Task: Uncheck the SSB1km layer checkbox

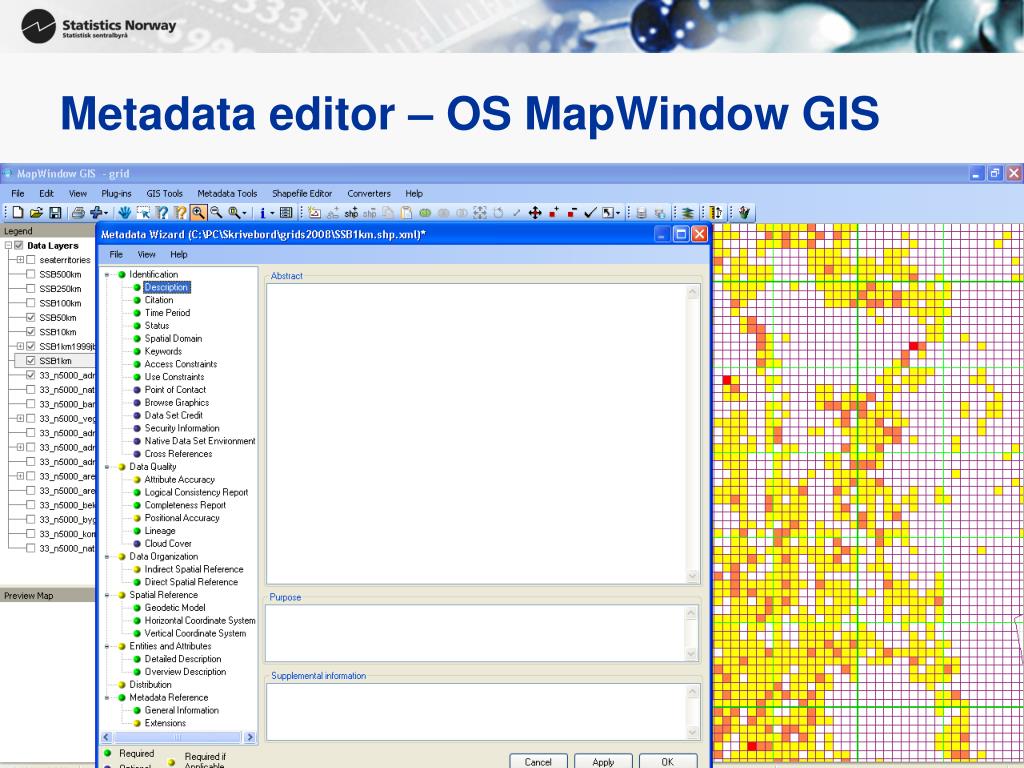Action: (31, 360)
